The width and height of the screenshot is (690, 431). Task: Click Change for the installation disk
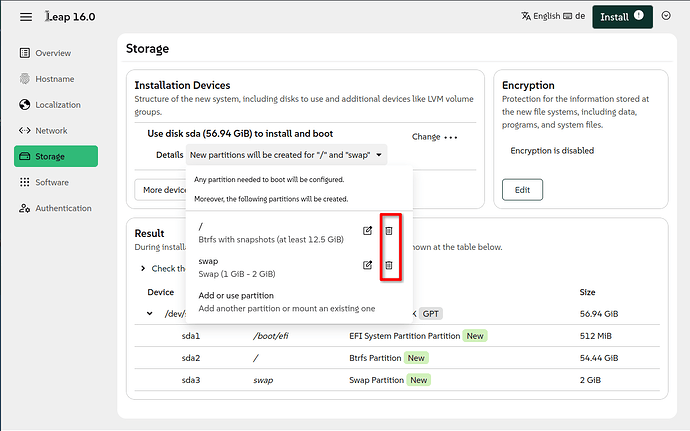[x=426, y=137]
